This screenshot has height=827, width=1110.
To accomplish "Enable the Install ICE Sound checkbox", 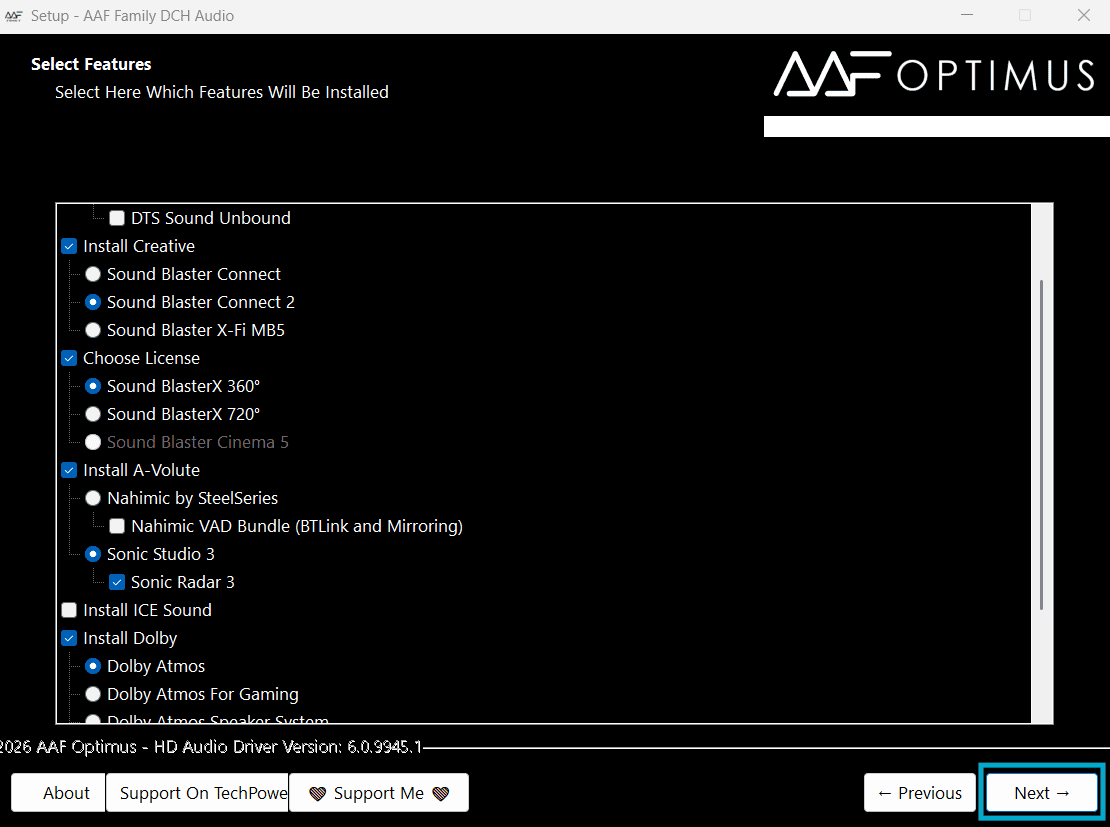I will (x=69, y=610).
